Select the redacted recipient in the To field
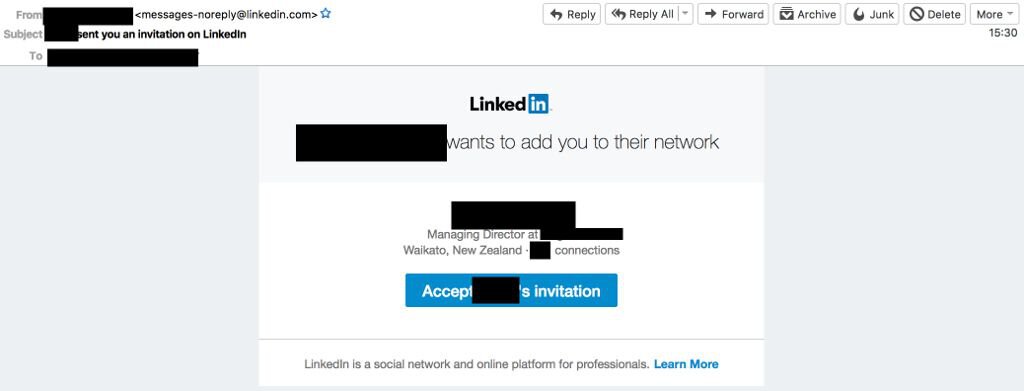 (x=123, y=57)
